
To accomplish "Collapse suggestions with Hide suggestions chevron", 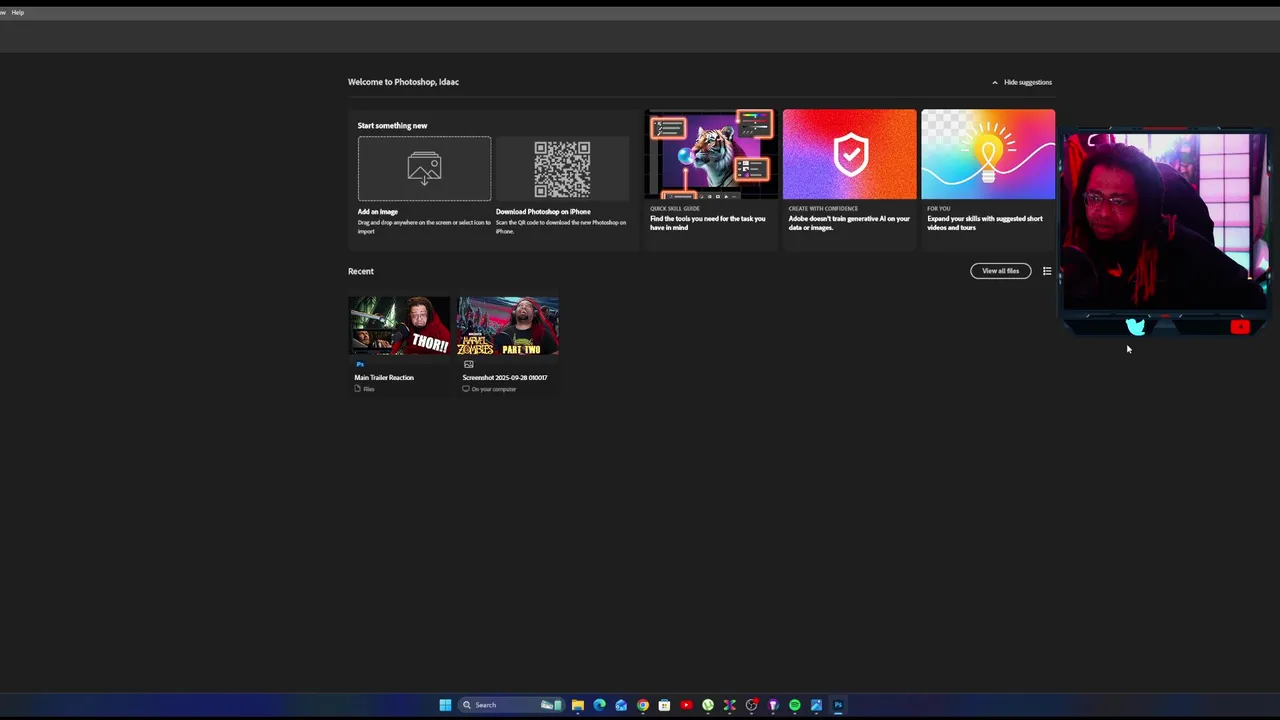I will click(x=995, y=82).
